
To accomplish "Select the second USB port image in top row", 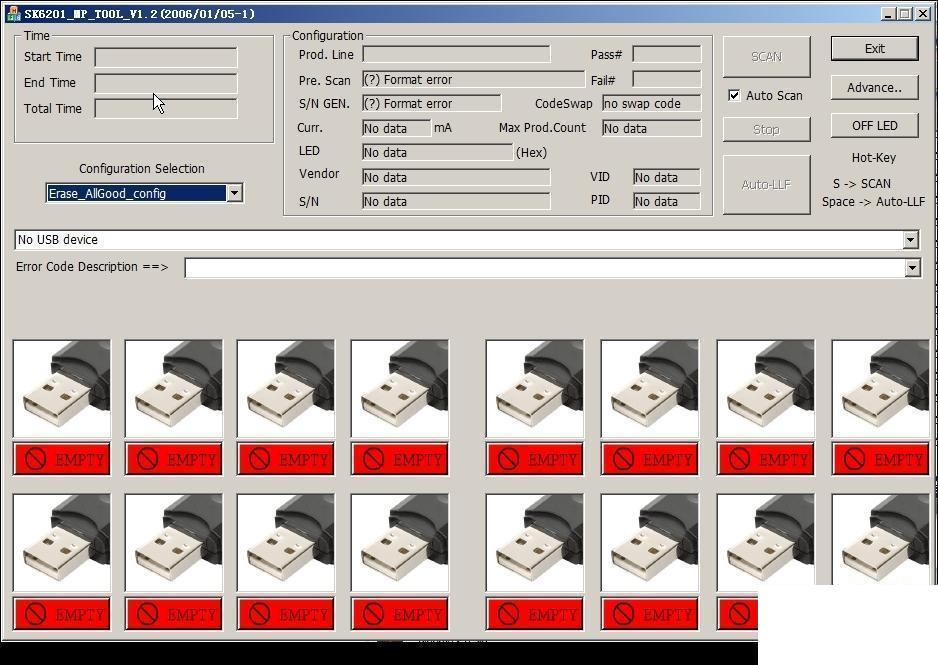I will [173, 389].
